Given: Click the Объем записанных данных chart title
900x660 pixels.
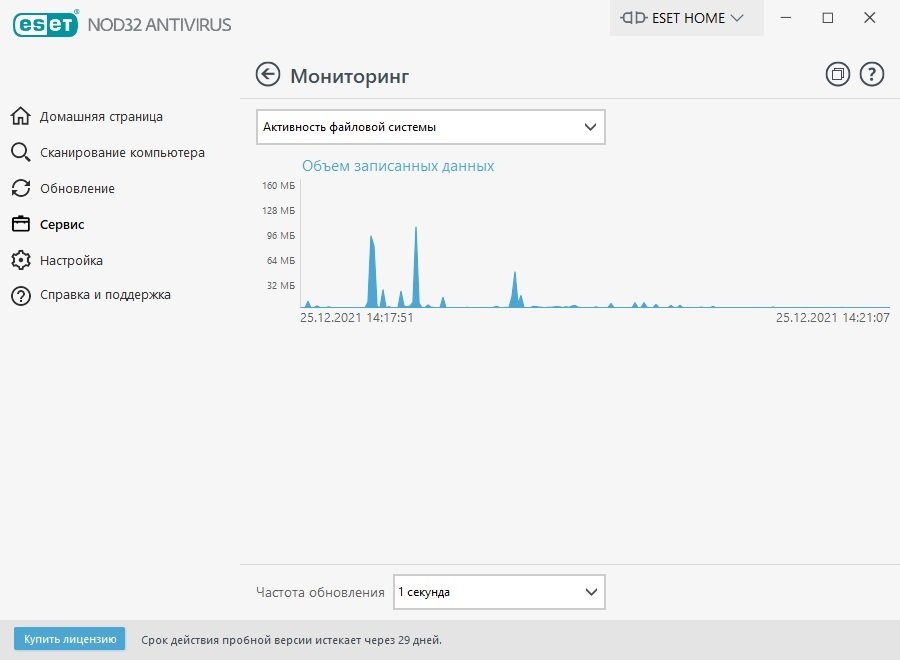Looking at the screenshot, I should 398,166.
